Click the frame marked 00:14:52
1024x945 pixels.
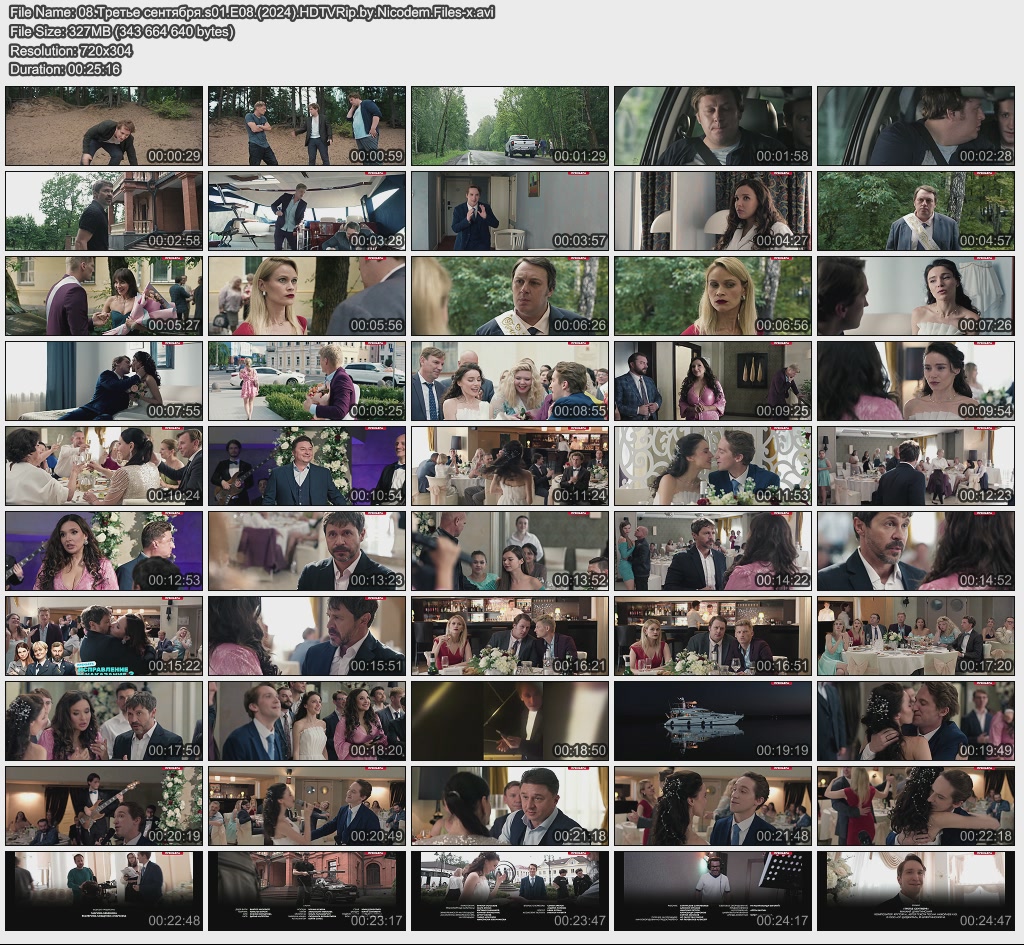tap(916, 551)
